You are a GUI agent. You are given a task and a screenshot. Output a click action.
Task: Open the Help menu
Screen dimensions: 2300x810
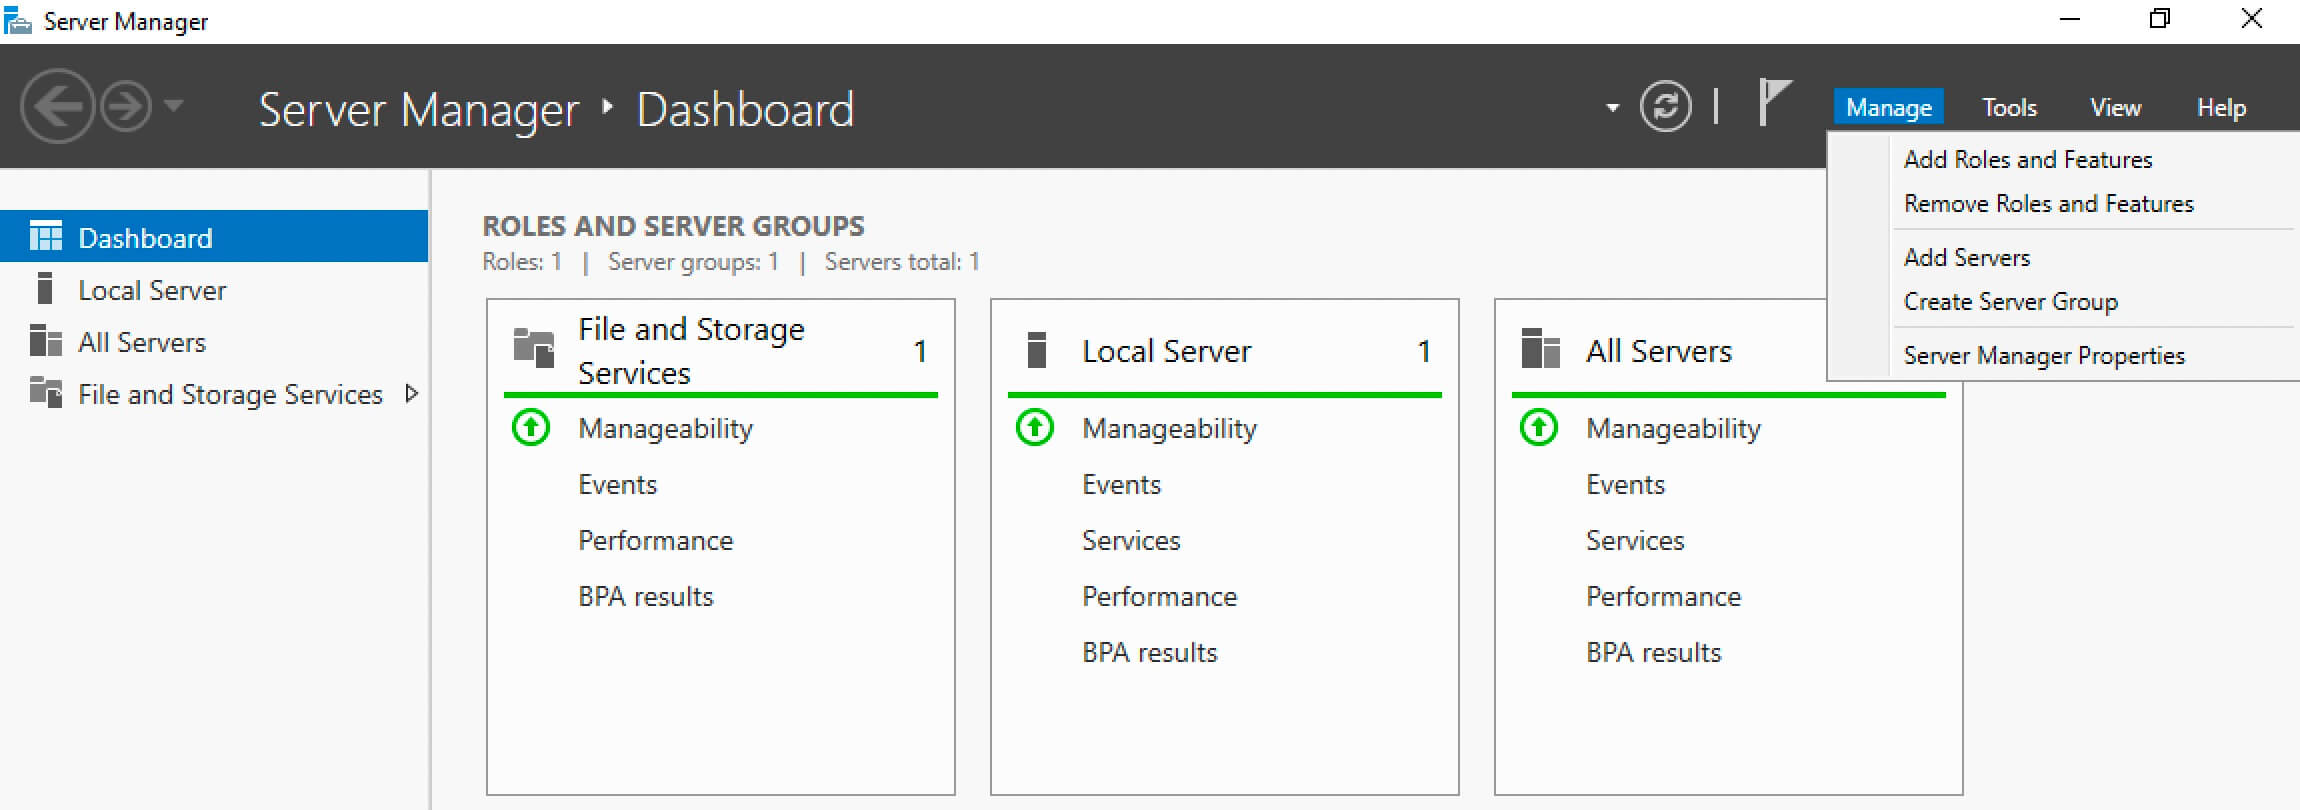pos(2221,107)
